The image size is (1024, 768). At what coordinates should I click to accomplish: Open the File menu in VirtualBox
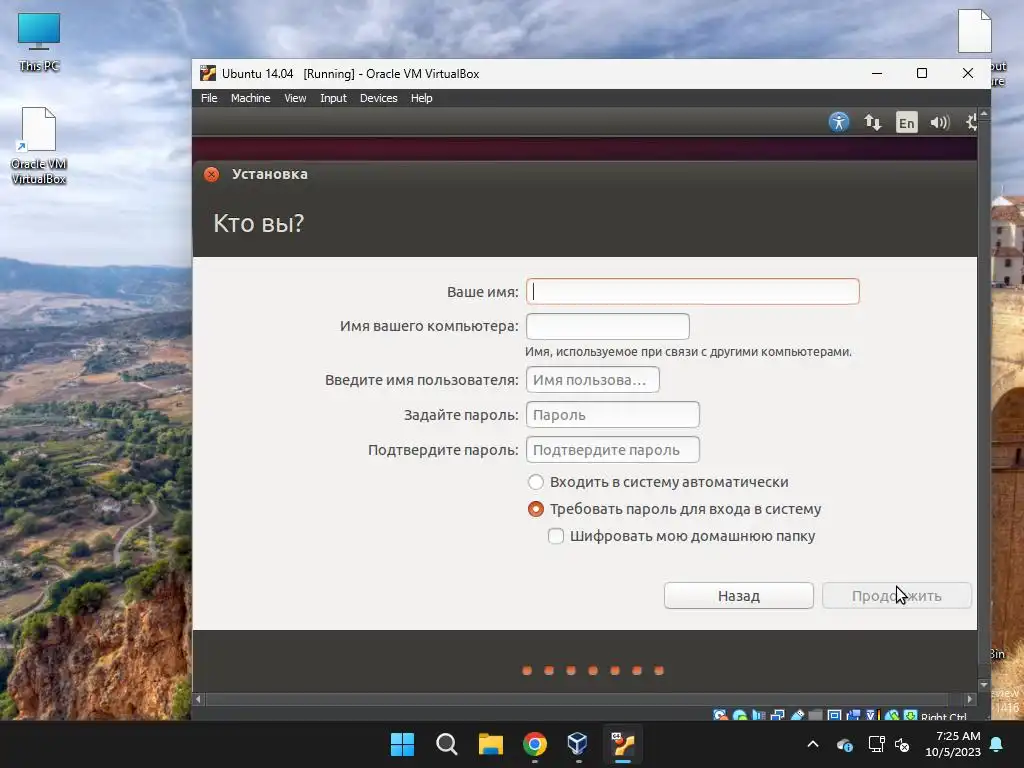(x=209, y=98)
